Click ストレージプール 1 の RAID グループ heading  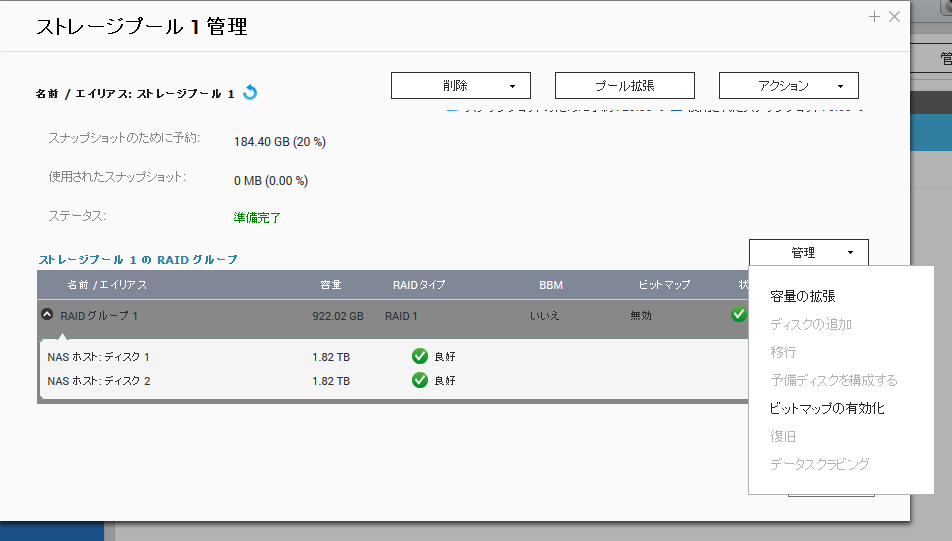tap(138, 260)
